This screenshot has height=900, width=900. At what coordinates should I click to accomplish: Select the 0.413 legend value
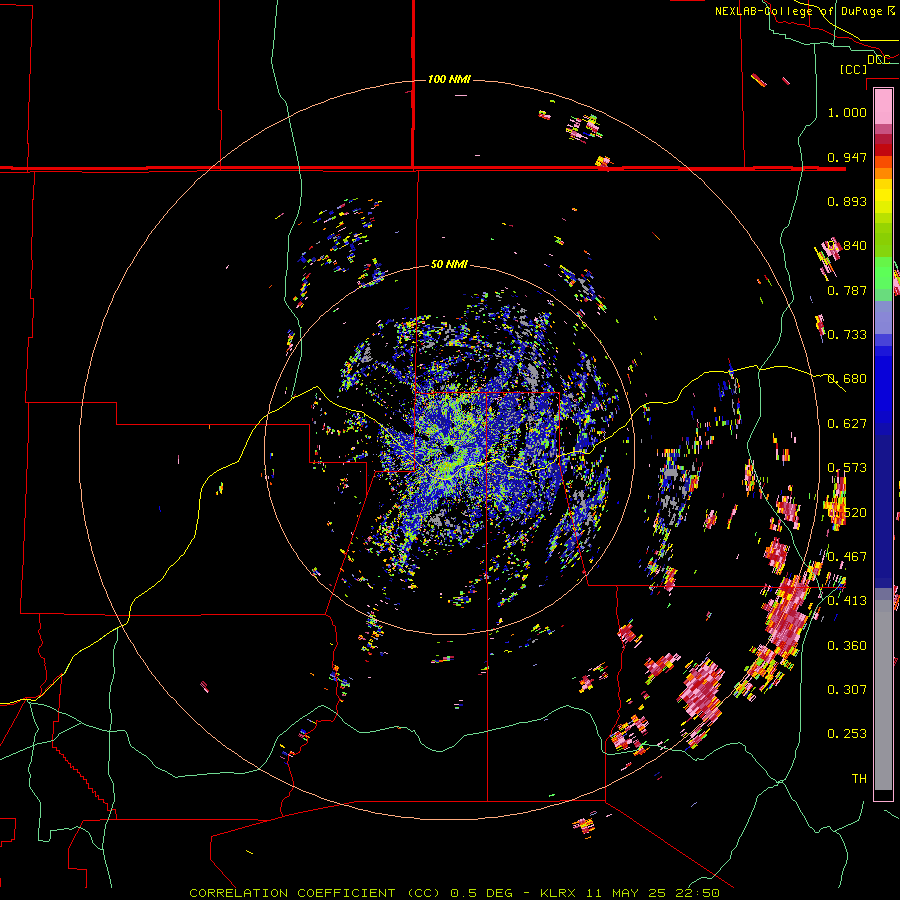tap(847, 601)
